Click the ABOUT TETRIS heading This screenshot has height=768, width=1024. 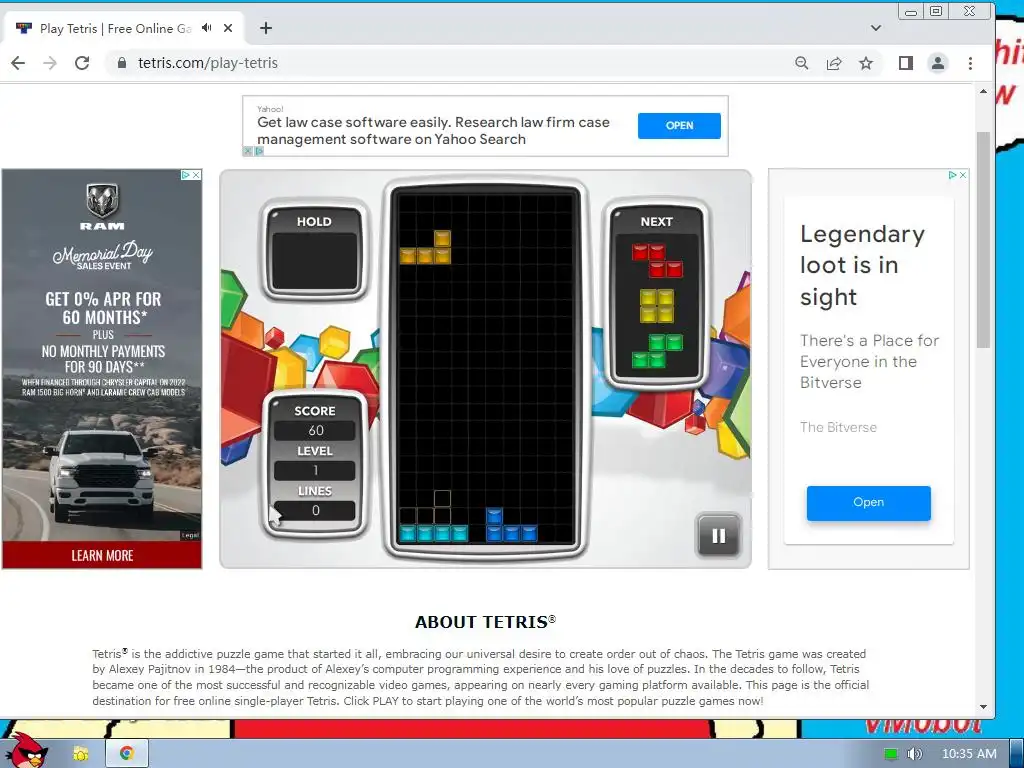[x=485, y=622]
